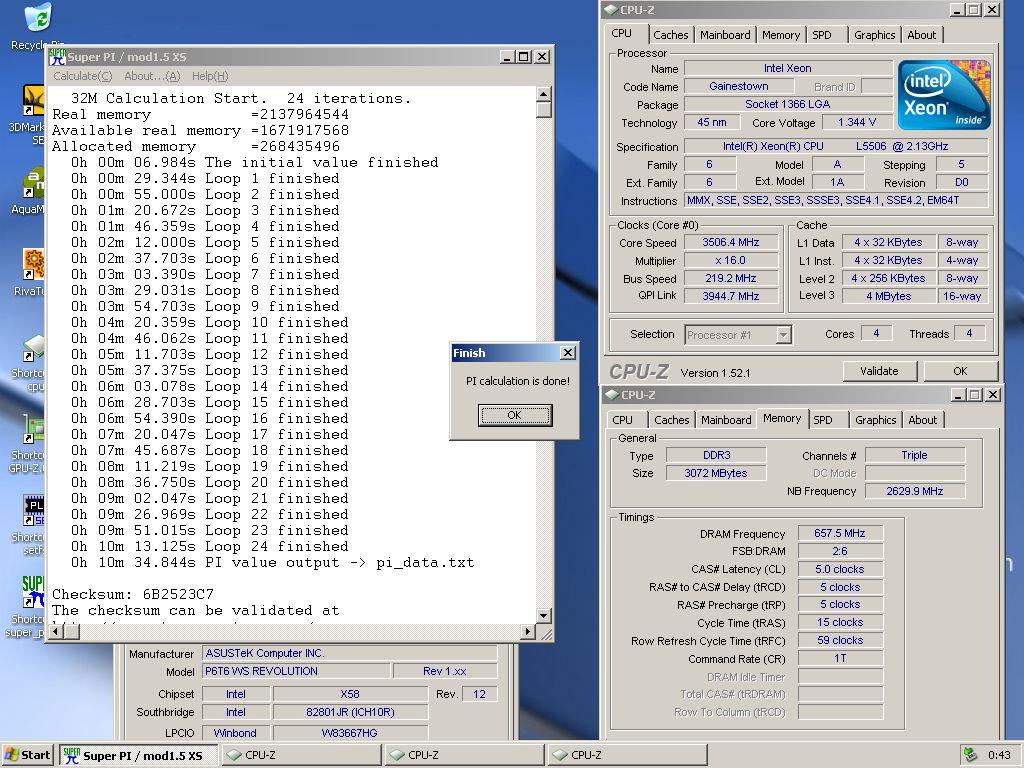Open the setfsb shortcut icon
This screenshot has height=768, width=1024.
pyautogui.click(x=33, y=511)
